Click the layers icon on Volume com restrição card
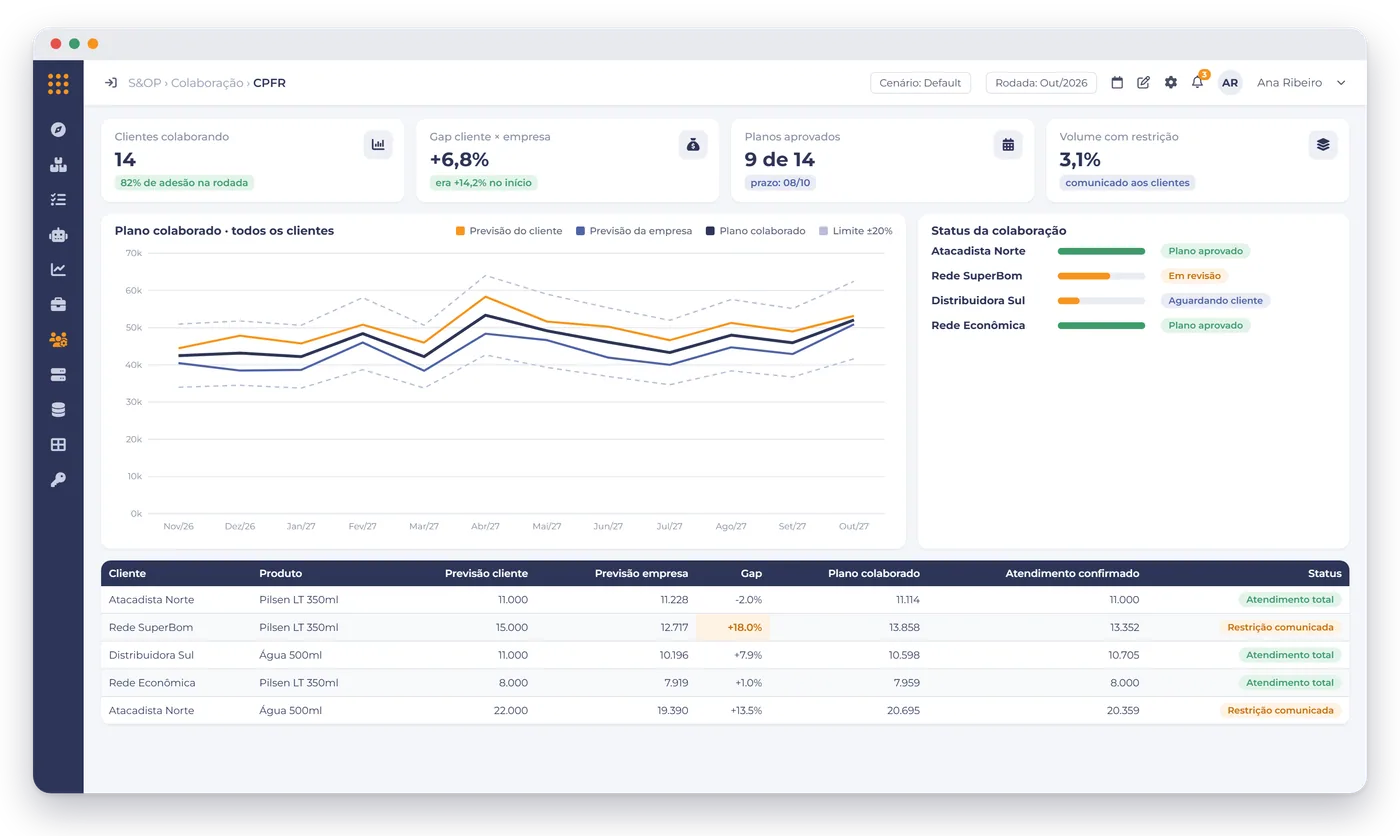Screen dimensions: 1400x836 (x=1323, y=145)
